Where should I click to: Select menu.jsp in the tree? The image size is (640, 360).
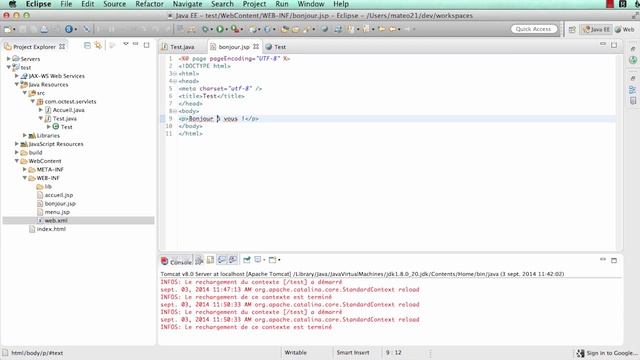point(57,212)
